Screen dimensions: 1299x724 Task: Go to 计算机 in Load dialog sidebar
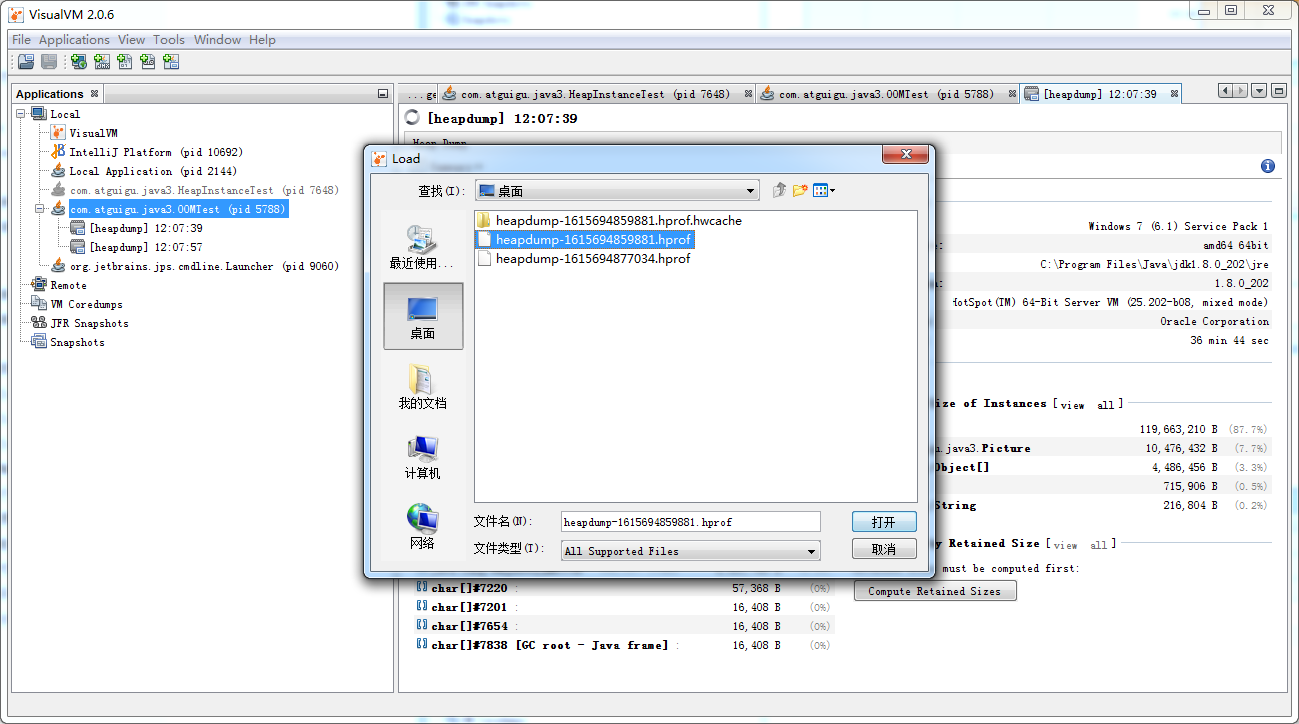pyautogui.click(x=422, y=456)
